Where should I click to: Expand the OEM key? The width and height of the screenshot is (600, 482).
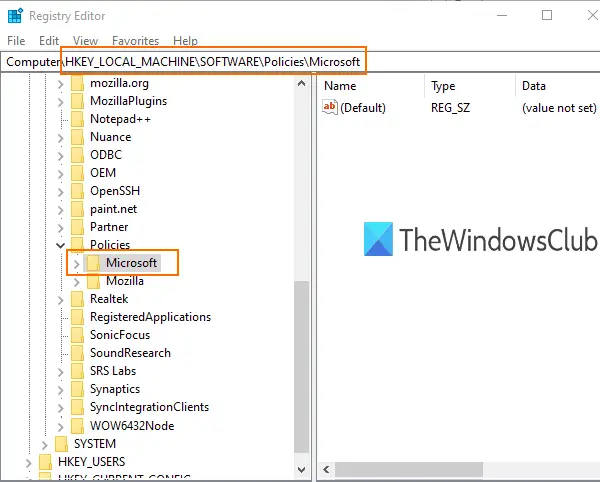pyautogui.click(x=60, y=174)
